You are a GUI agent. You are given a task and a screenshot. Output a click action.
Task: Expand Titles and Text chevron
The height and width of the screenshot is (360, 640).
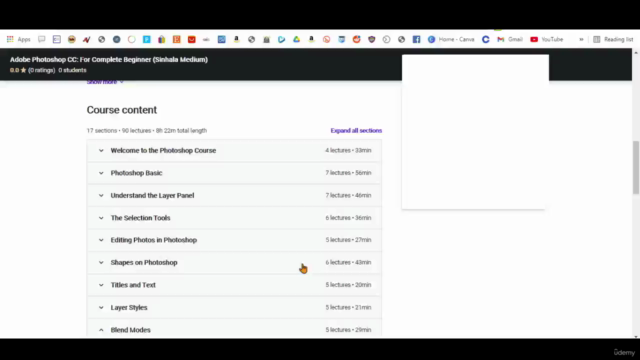(x=101, y=285)
